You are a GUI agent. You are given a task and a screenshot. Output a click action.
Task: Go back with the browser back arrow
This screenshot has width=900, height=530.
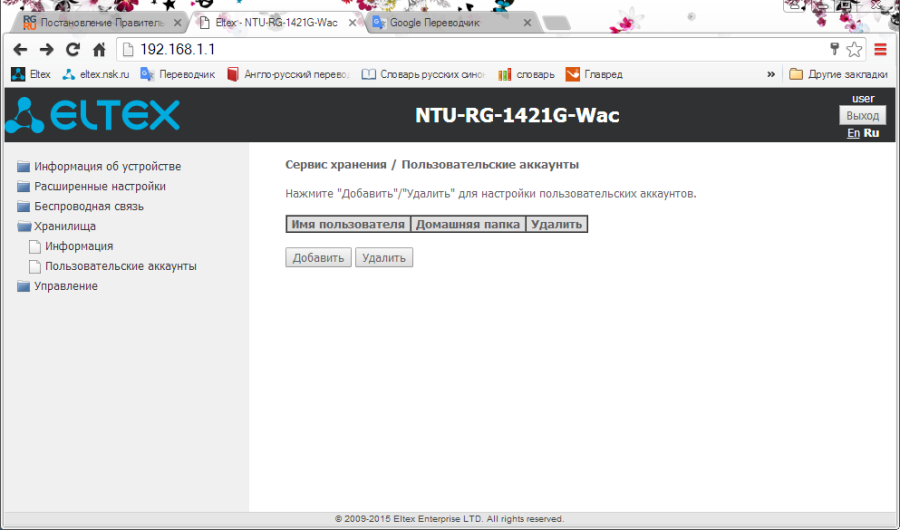pyautogui.click(x=20, y=50)
